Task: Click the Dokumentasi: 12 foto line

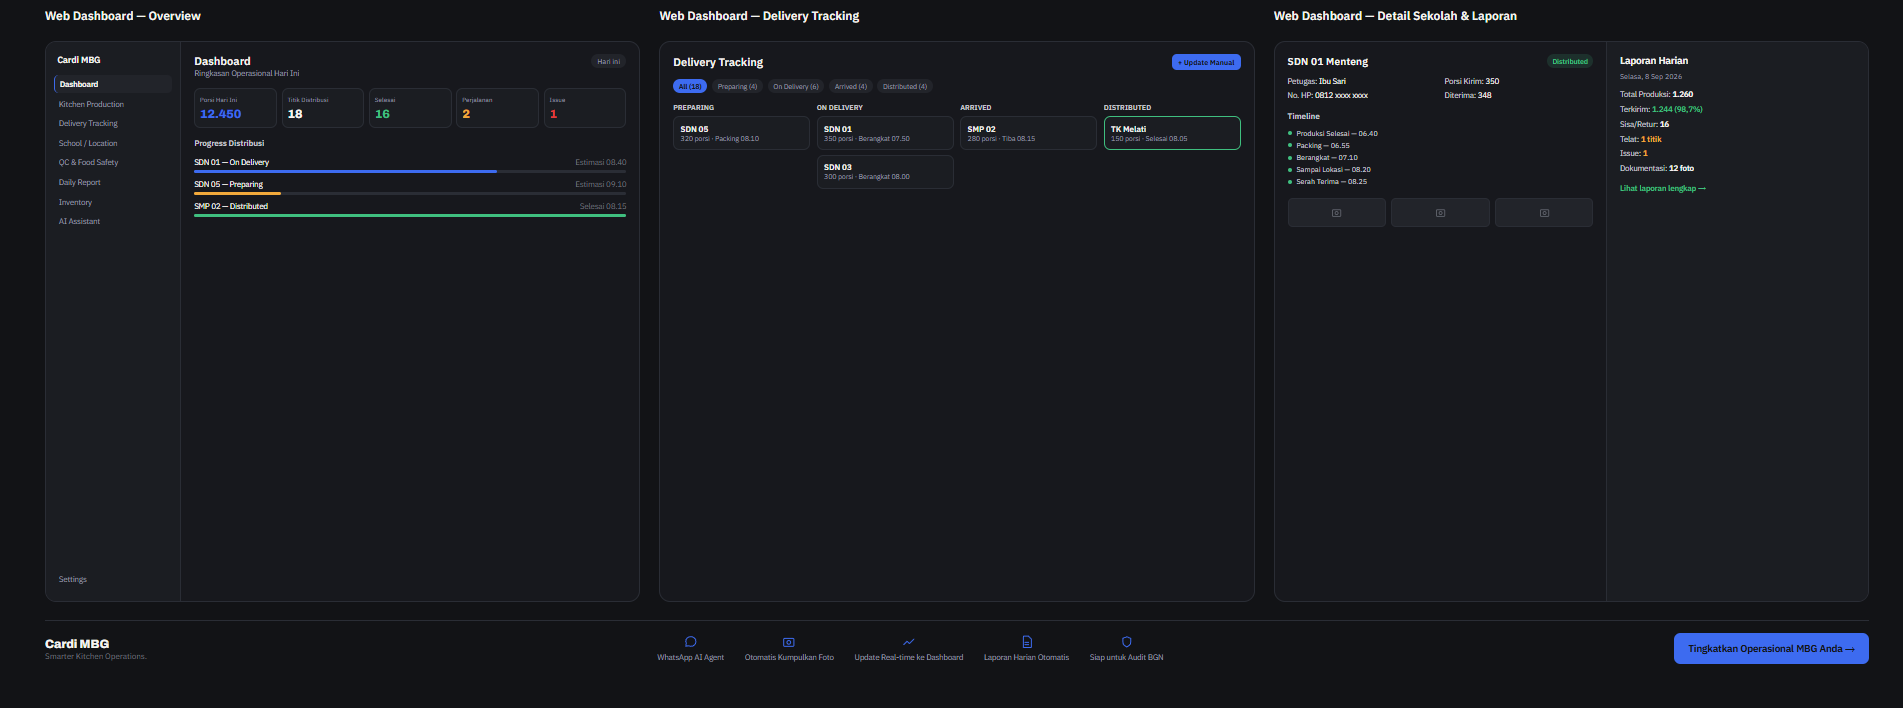Action: [x=1657, y=168]
